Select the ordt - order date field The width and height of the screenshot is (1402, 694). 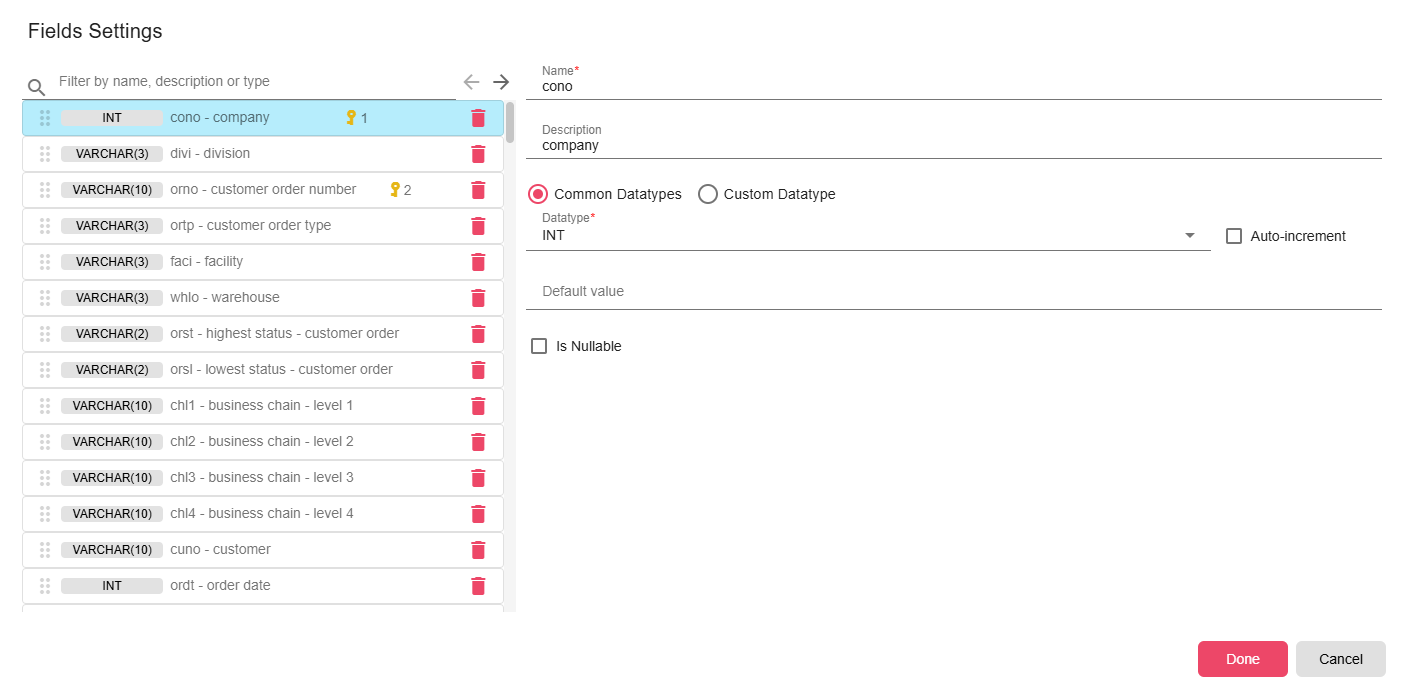[x=263, y=586]
